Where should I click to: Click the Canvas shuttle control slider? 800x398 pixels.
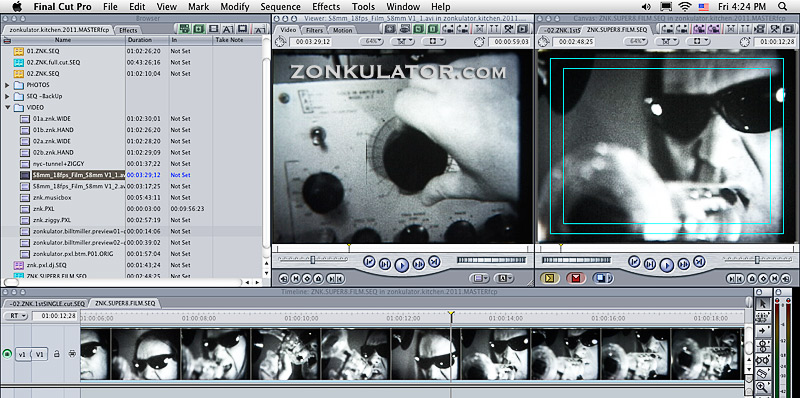[x=758, y=260]
